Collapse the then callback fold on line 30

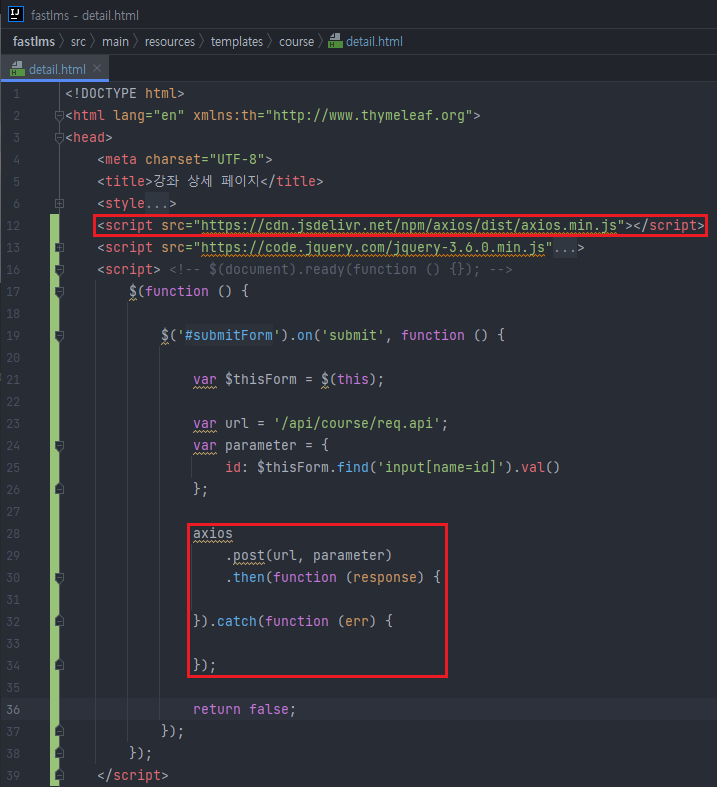(59, 577)
